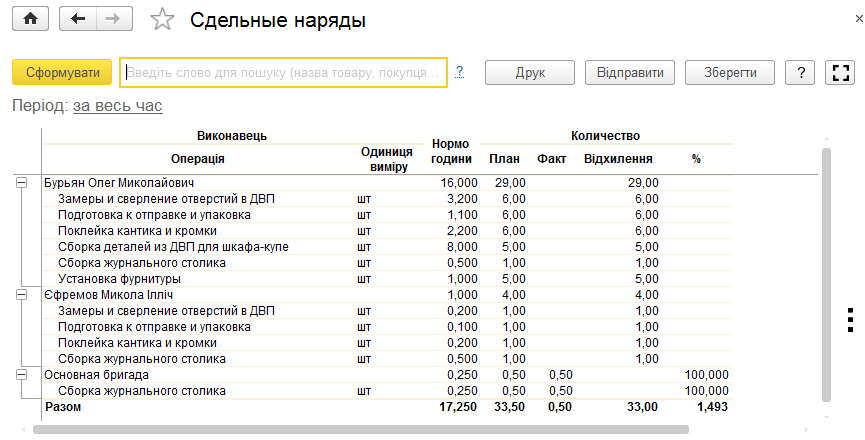
Task: Select Сборка деталей из ДВП для шкафа-купе
Action: [173, 246]
